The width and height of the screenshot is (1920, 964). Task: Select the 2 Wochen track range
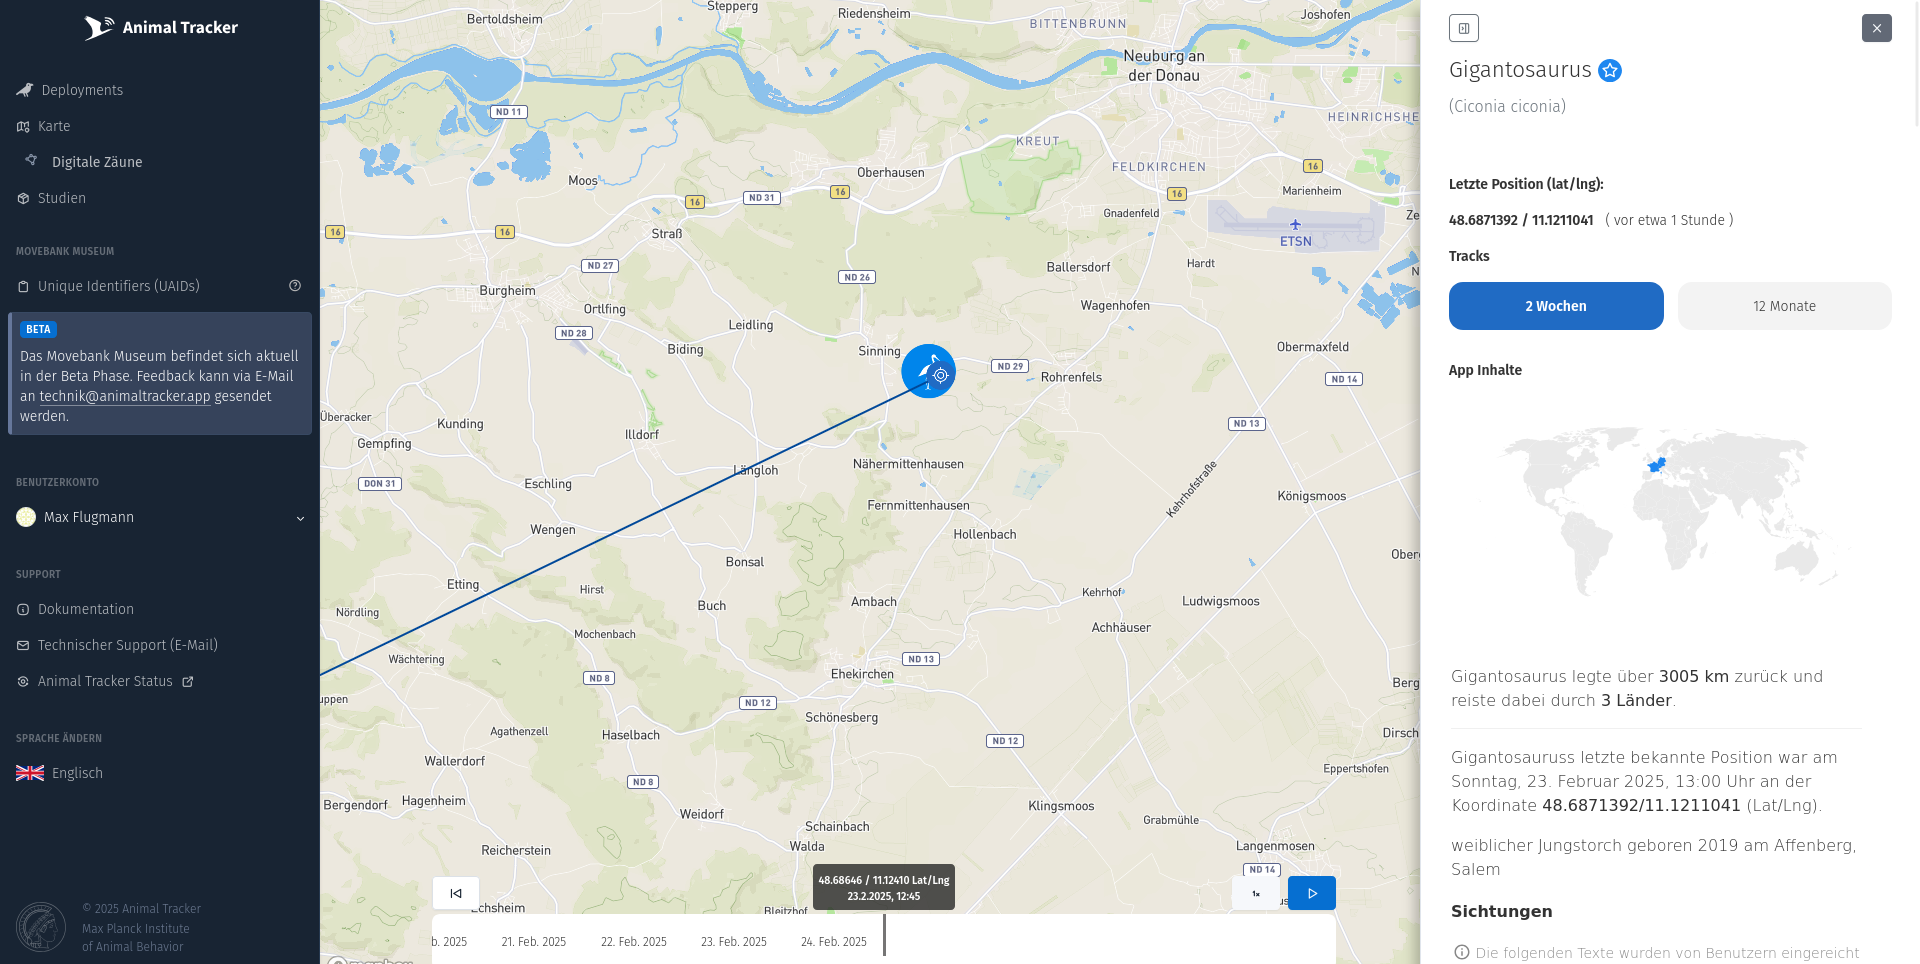[1555, 306]
